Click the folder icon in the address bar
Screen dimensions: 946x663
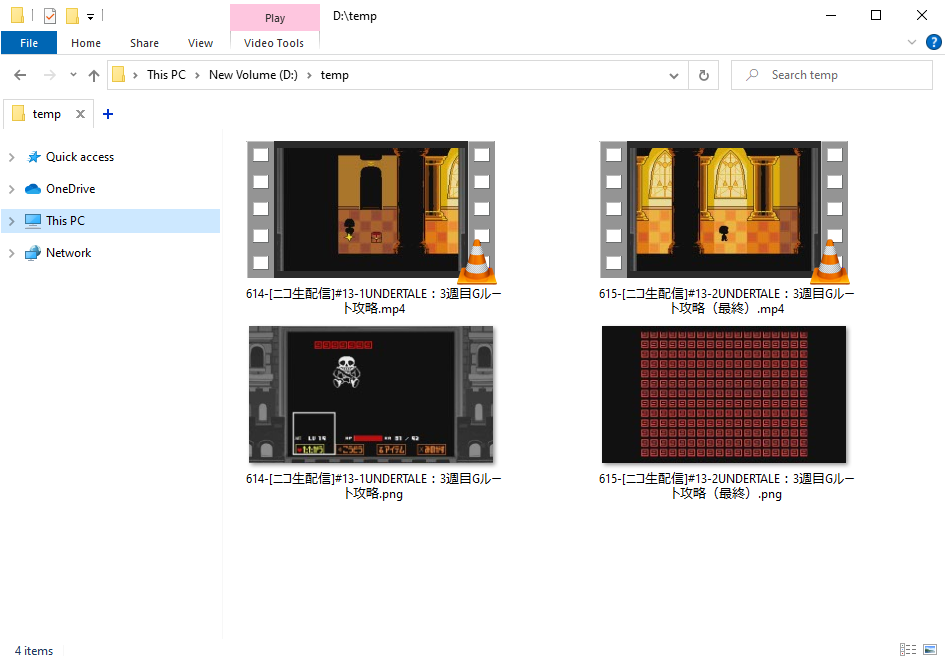click(x=120, y=74)
